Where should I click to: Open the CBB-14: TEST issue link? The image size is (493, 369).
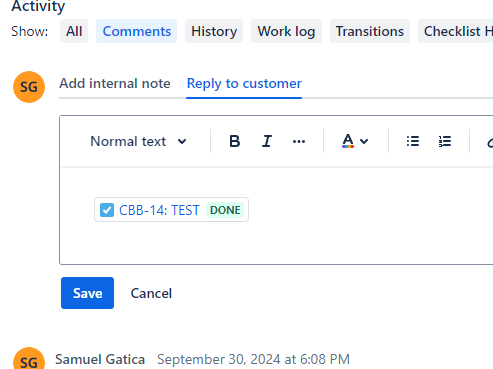pos(159,210)
